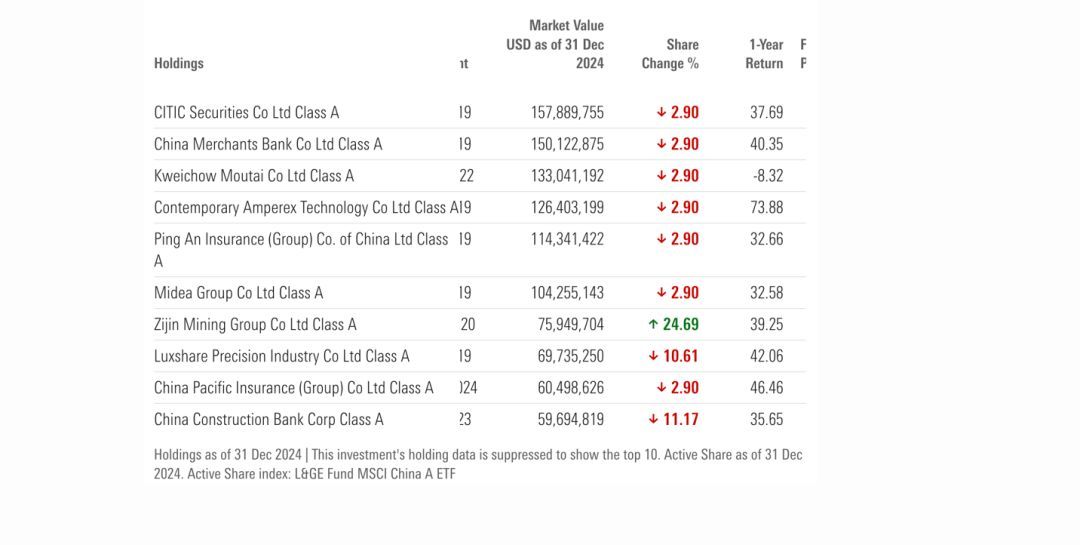Click the red arrow in Luxshare Precision row
This screenshot has height=545, width=1080.
(653, 356)
